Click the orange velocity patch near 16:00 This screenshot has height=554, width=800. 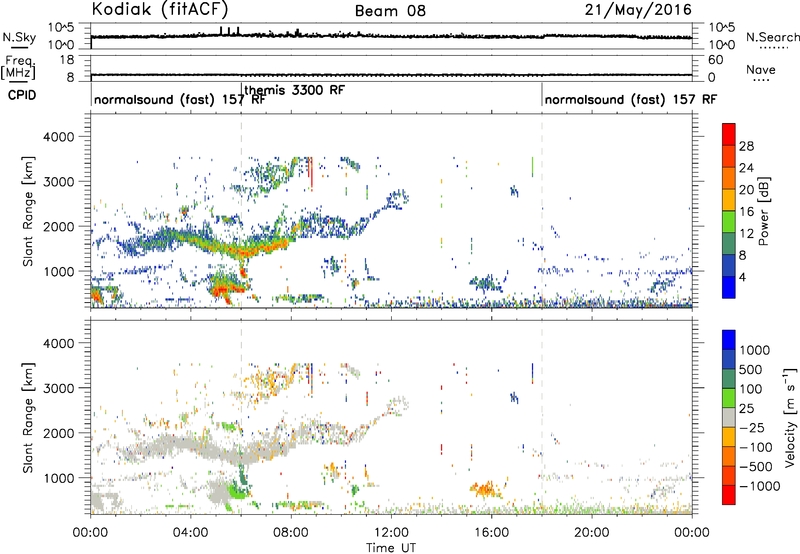[486, 490]
